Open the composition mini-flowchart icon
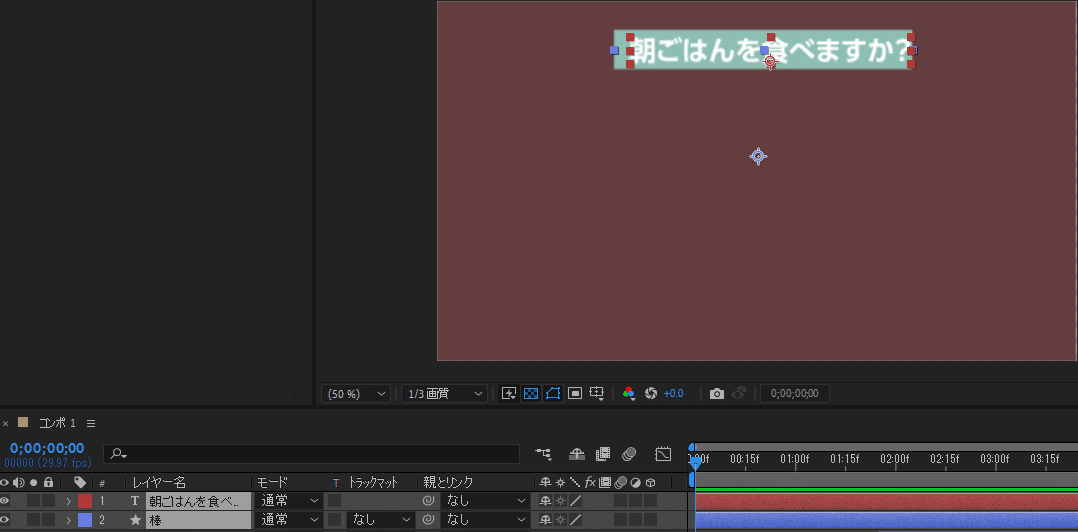The height and width of the screenshot is (532, 1078). pyautogui.click(x=544, y=454)
